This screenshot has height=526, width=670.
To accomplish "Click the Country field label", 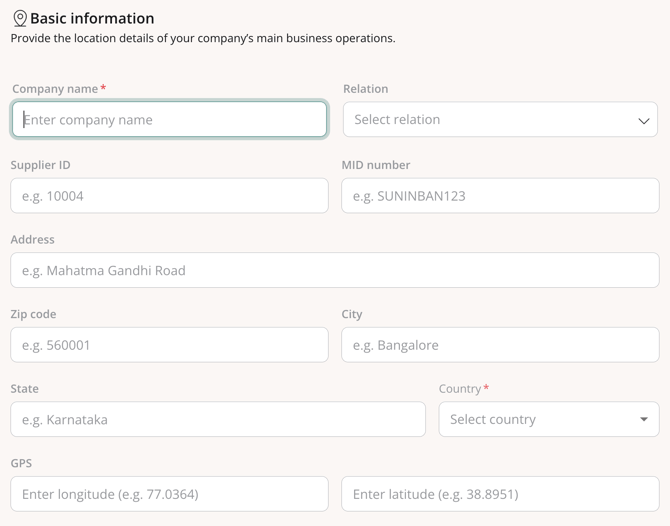I will [460, 388].
